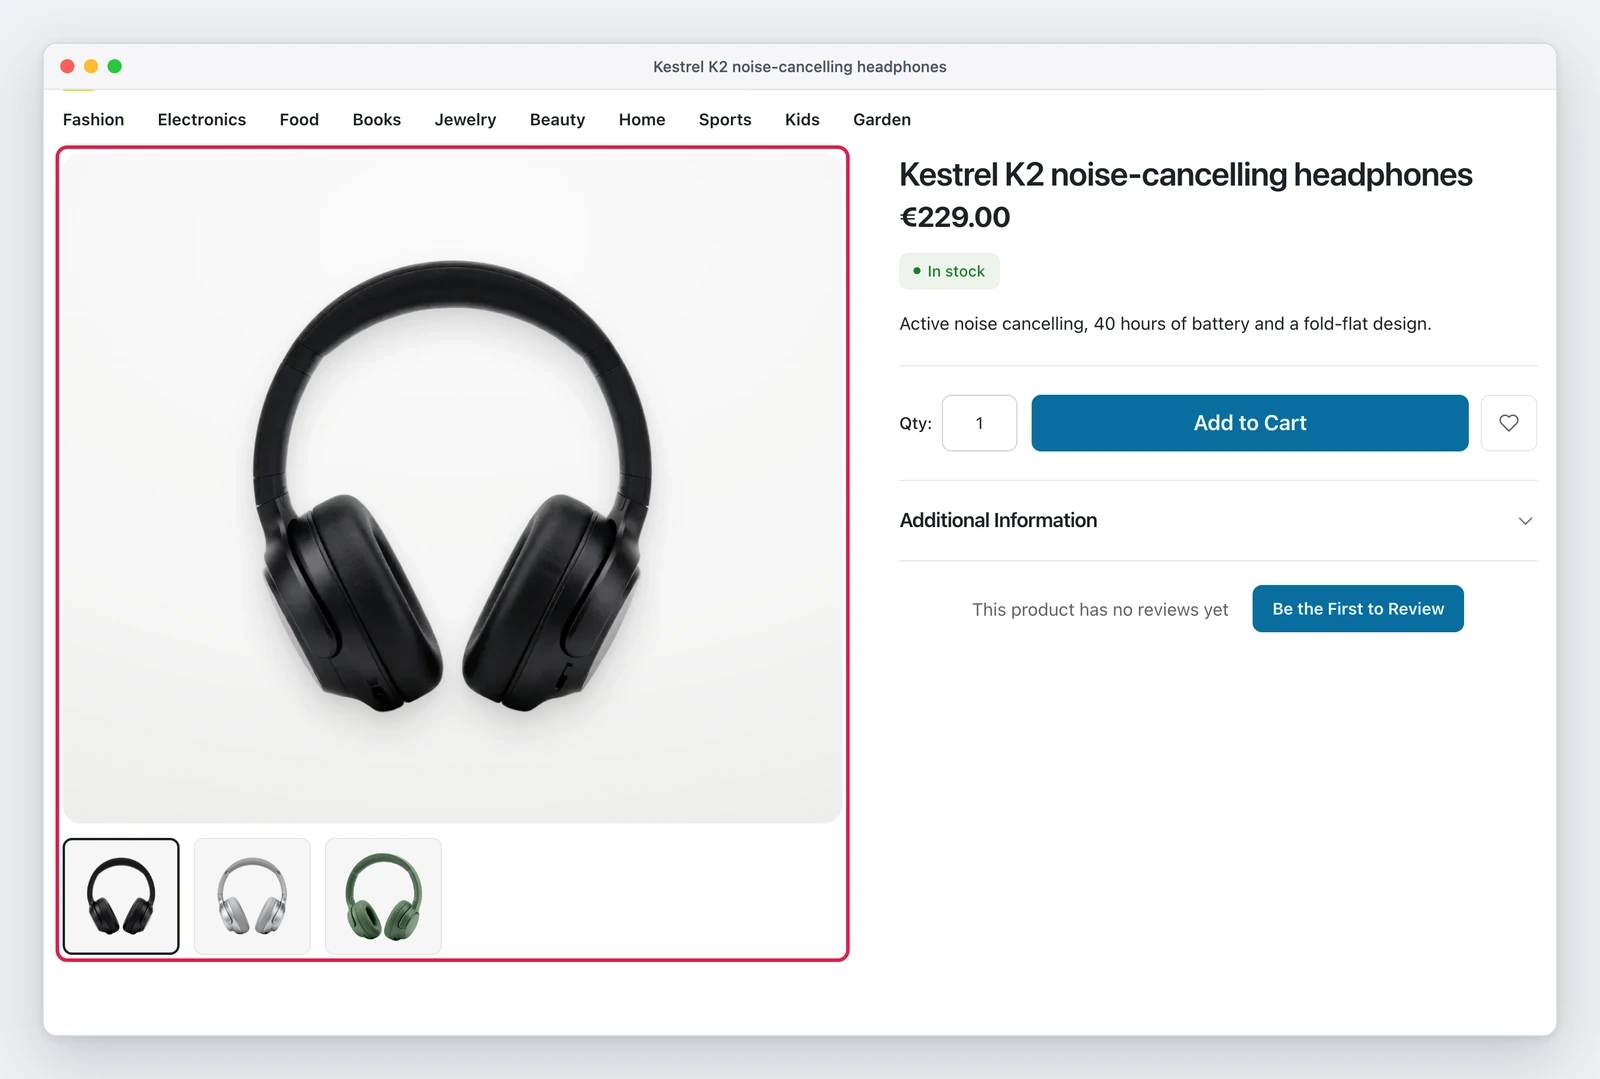1600x1079 pixels.
Task: Open the Fashion category
Action: click(x=93, y=119)
